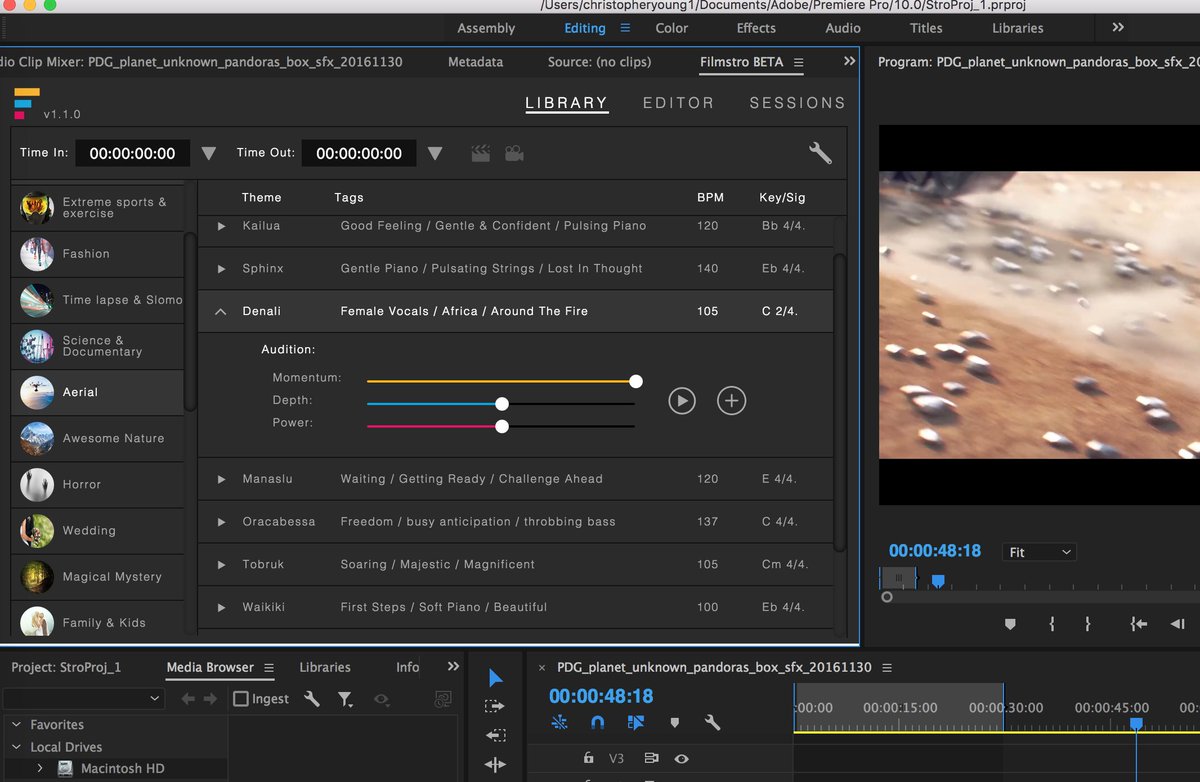Image resolution: width=1200 pixels, height=782 pixels.
Task: Open timeline display settings wrench
Action: pos(712,722)
